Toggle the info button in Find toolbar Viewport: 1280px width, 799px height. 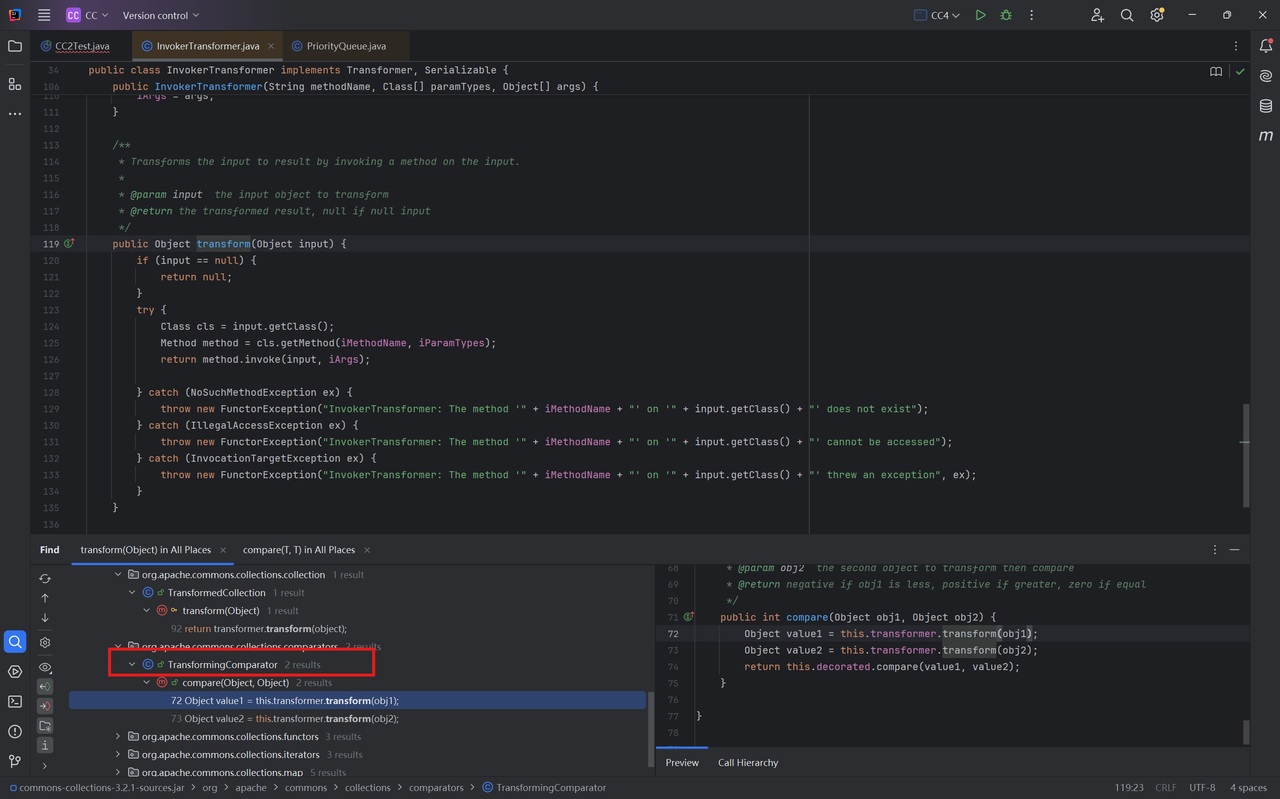(45, 745)
